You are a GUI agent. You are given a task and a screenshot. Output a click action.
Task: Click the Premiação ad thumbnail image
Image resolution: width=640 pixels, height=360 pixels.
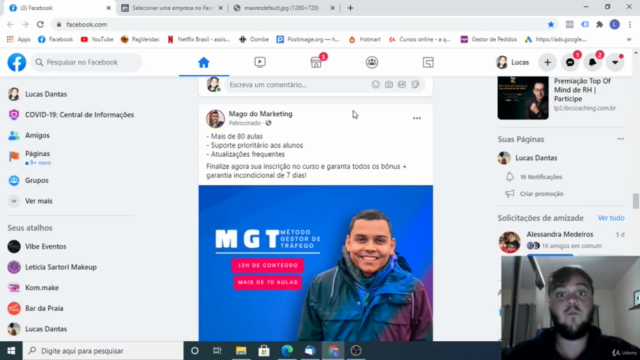pos(523,98)
